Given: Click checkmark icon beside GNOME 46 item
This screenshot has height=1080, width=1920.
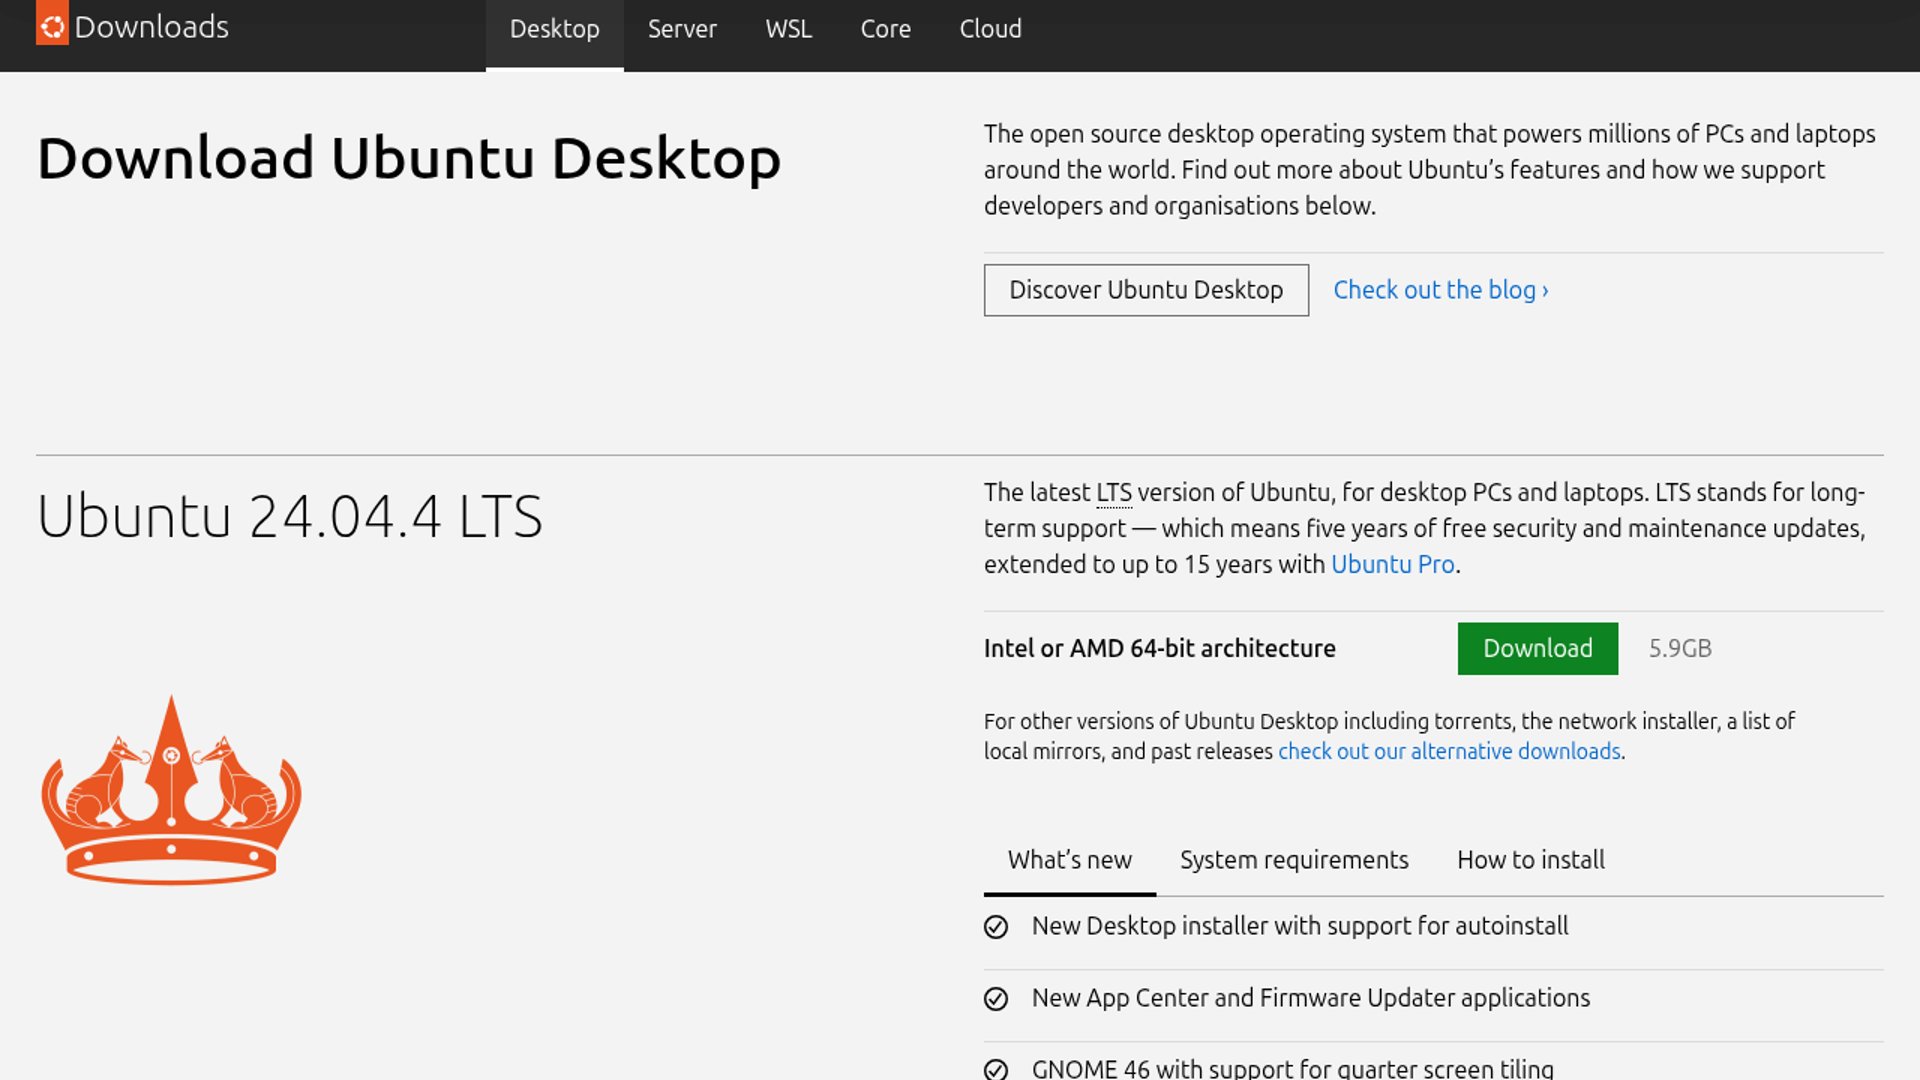Looking at the screenshot, I should 996,1069.
